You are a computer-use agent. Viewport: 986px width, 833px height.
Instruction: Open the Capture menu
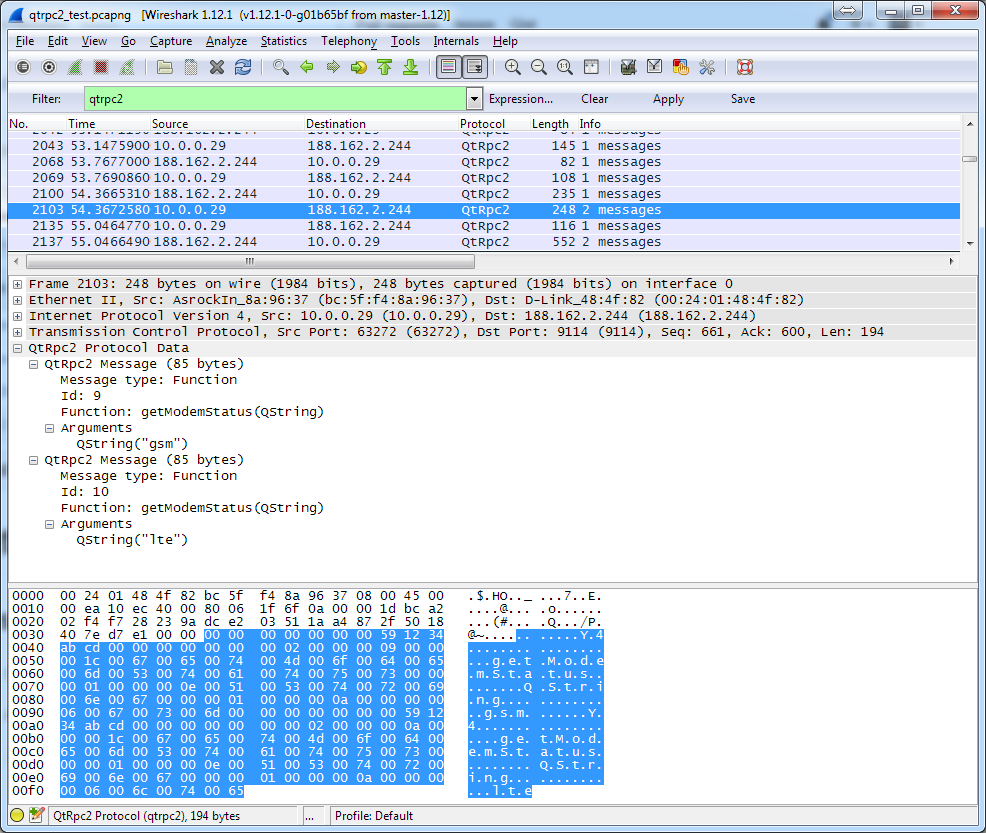pyautogui.click(x=170, y=41)
